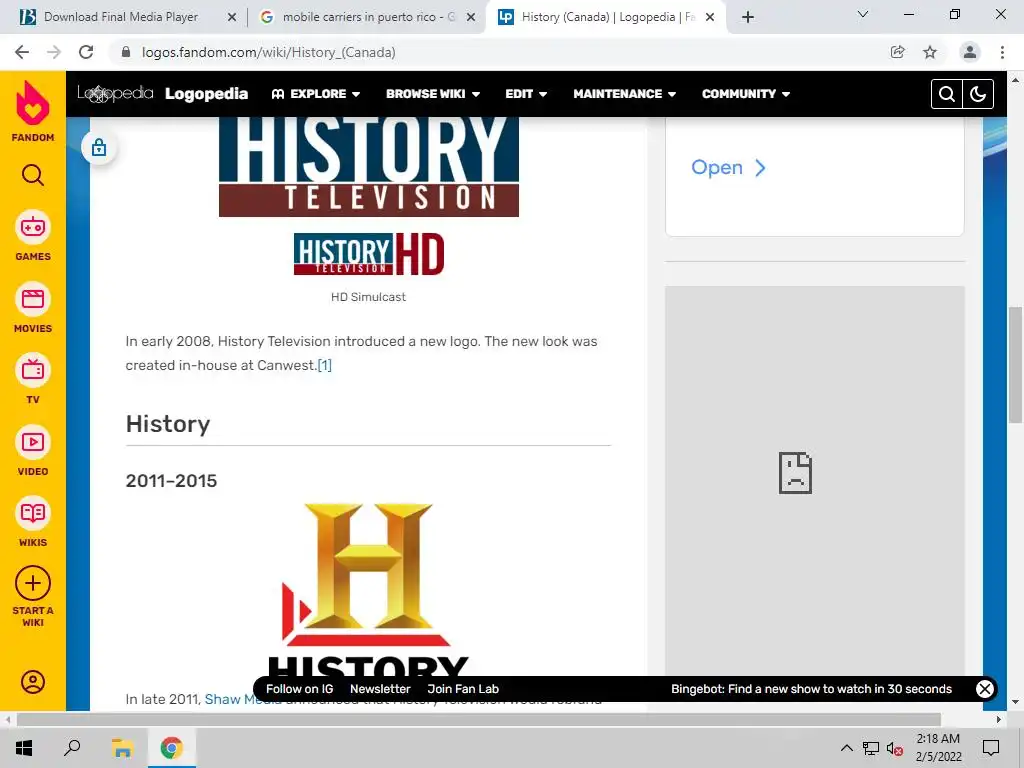The height and width of the screenshot is (768, 1024).
Task: Open the Windows notification center
Action: tap(991, 748)
